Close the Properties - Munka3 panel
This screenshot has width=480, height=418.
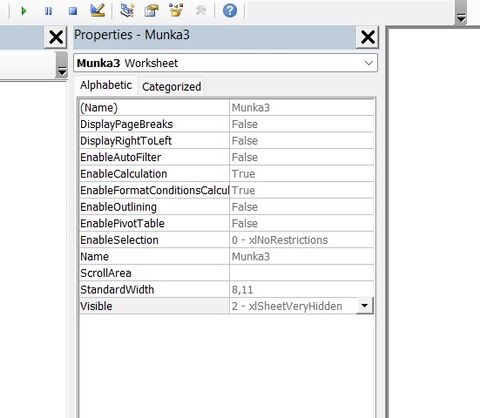click(368, 37)
